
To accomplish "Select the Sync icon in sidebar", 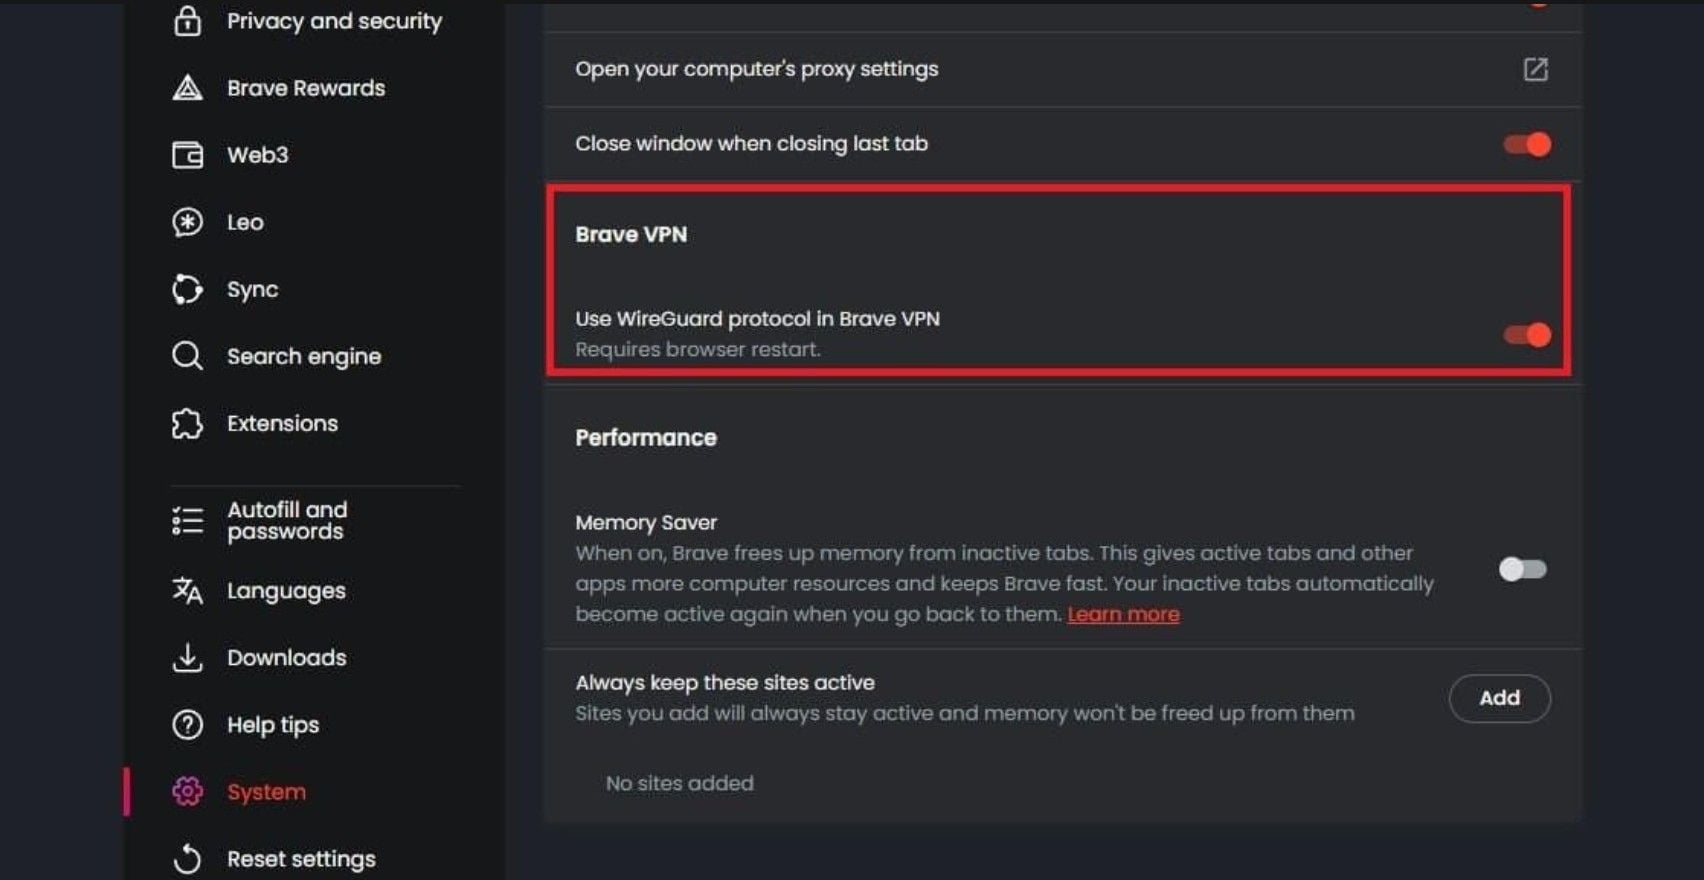I will click(x=186, y=288).
